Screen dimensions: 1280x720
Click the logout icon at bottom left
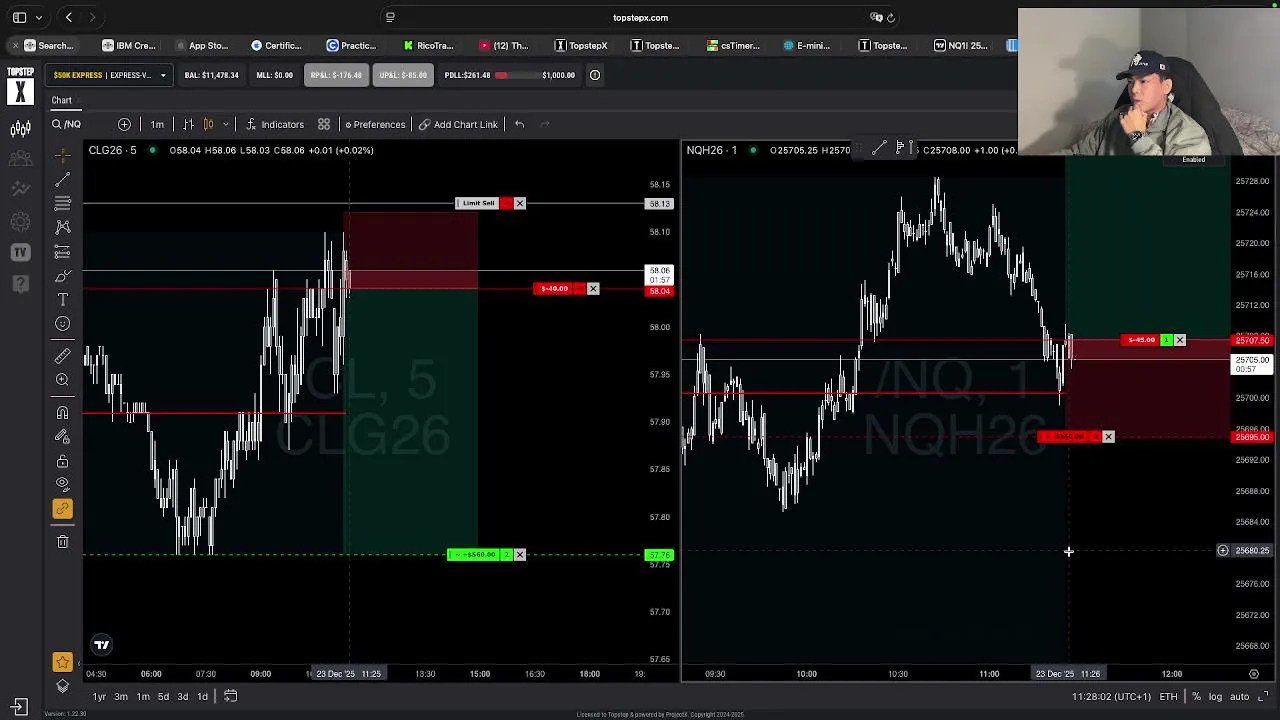[x=18, y=706]
